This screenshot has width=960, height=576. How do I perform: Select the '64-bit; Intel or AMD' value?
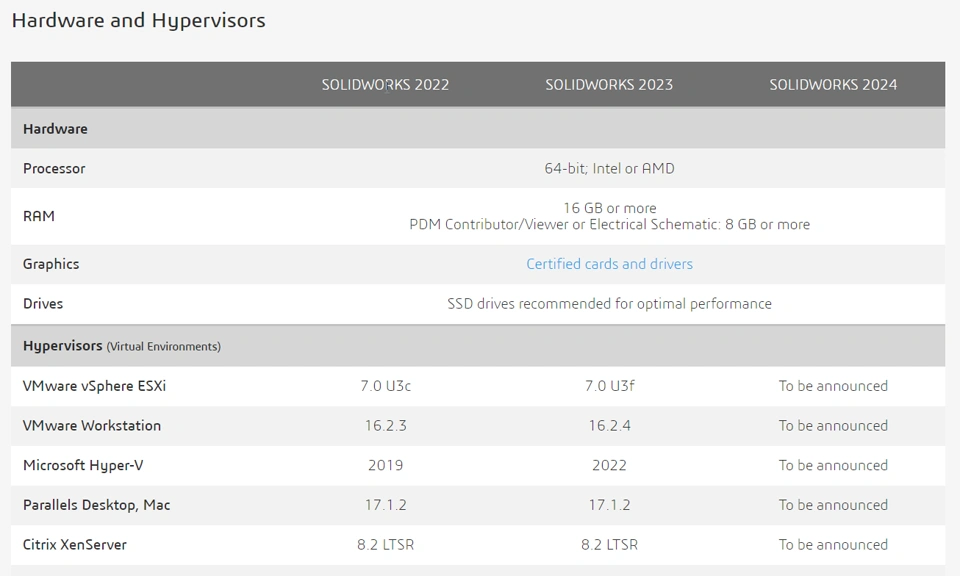[x=609, y=168]
